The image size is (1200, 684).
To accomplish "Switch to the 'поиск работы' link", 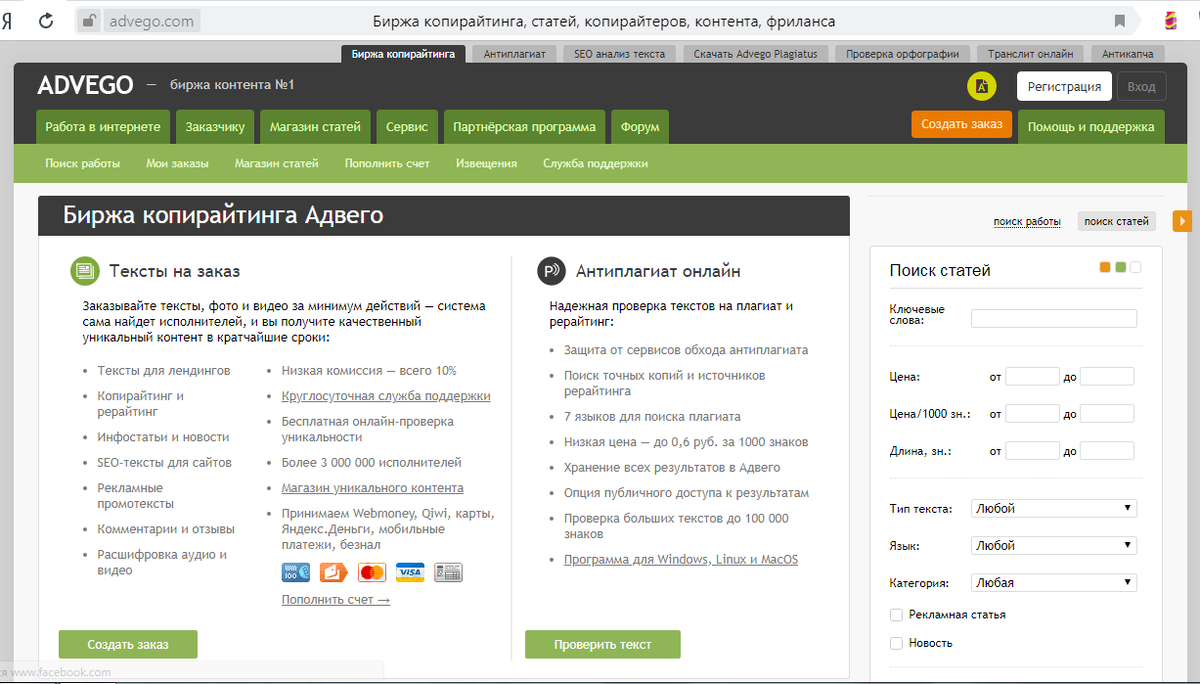I will (1027, 222).
